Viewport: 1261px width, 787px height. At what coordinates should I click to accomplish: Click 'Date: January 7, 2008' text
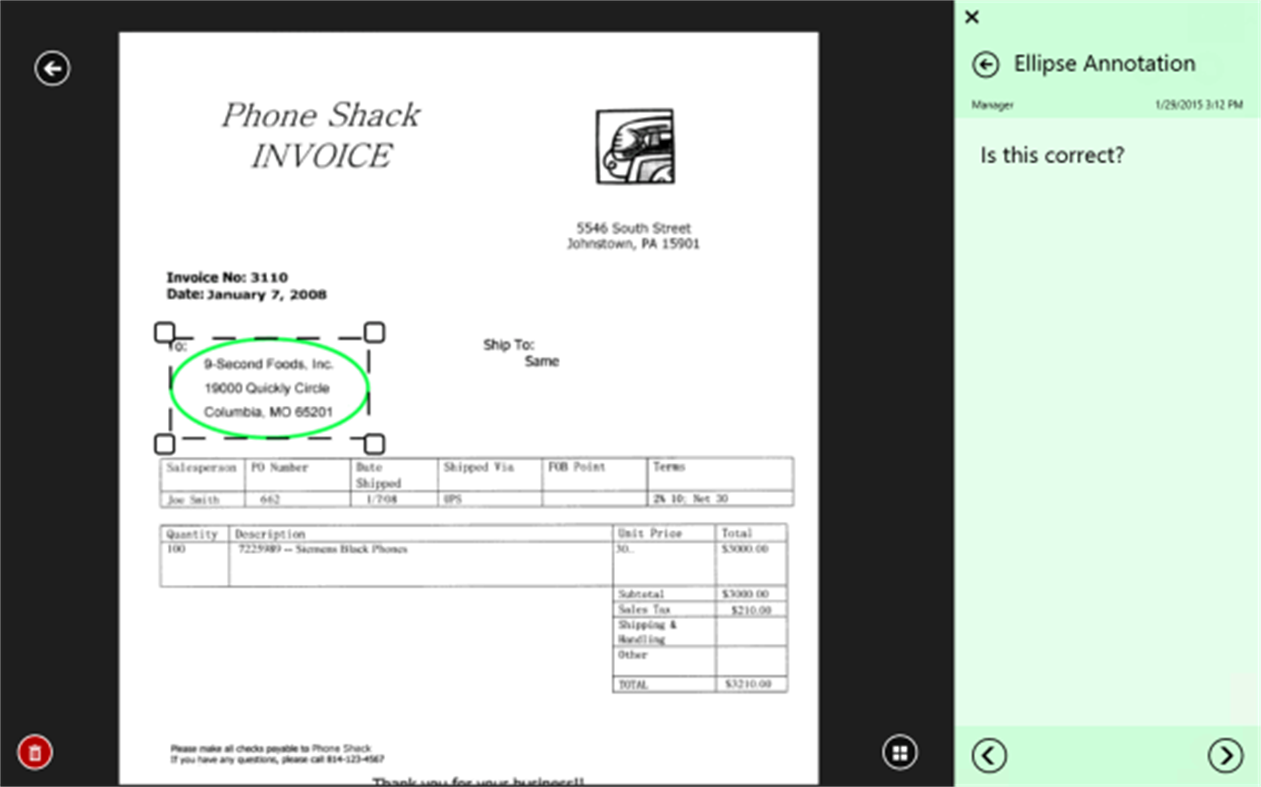click(x=246, y=295)
